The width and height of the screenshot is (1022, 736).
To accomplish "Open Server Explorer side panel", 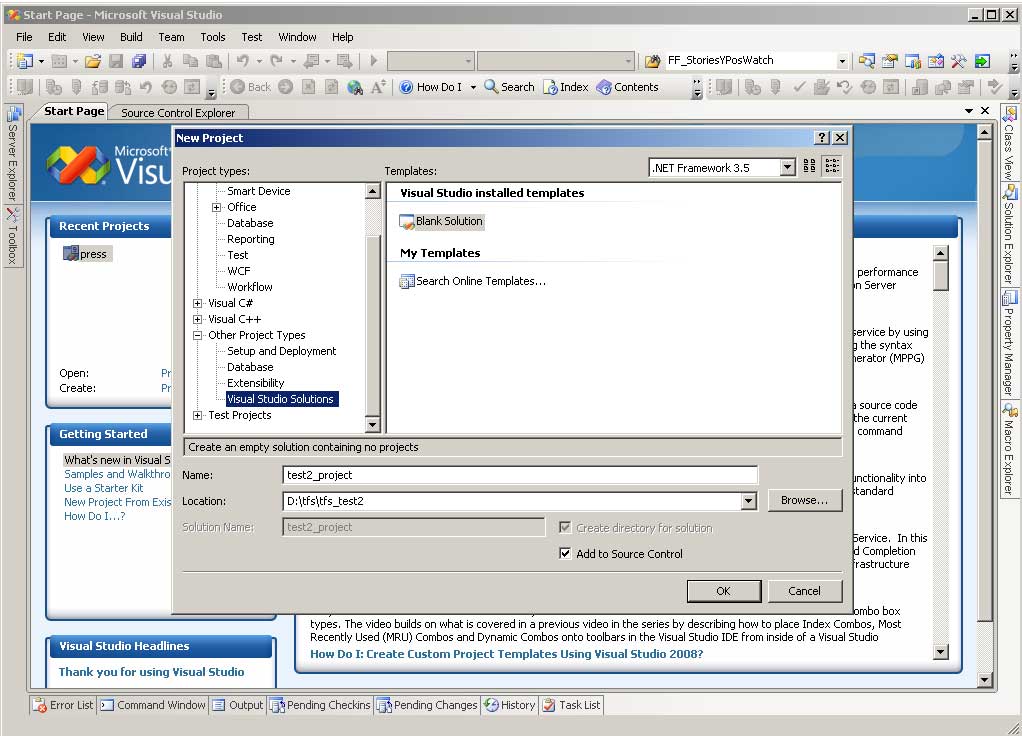I will (x=12, y=154).
